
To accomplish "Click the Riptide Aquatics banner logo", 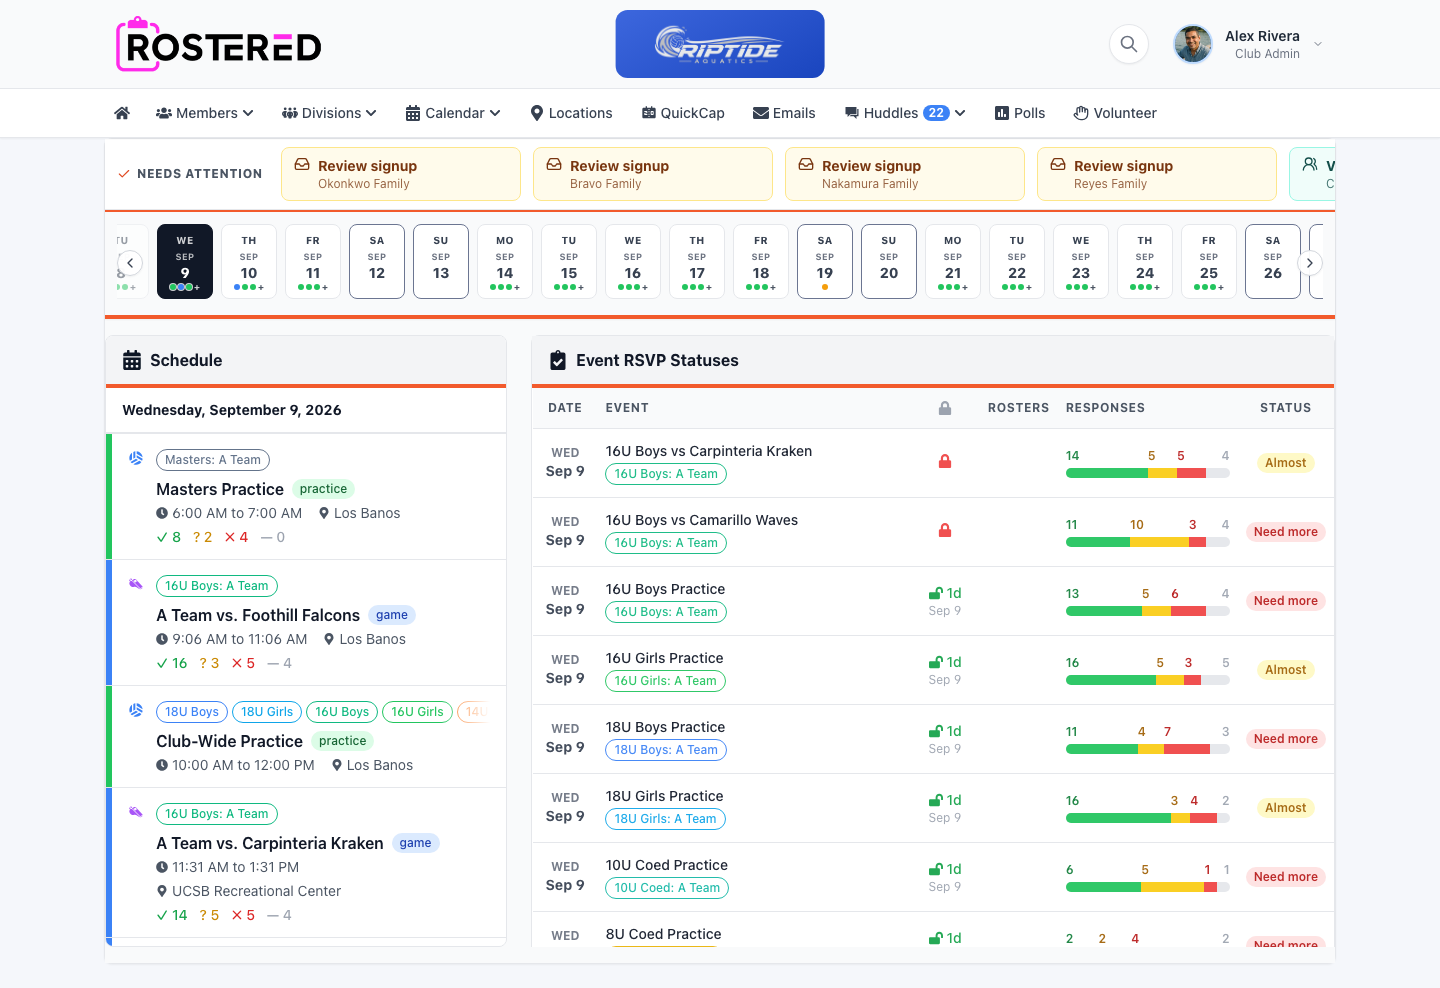I will tap(720, 44).
